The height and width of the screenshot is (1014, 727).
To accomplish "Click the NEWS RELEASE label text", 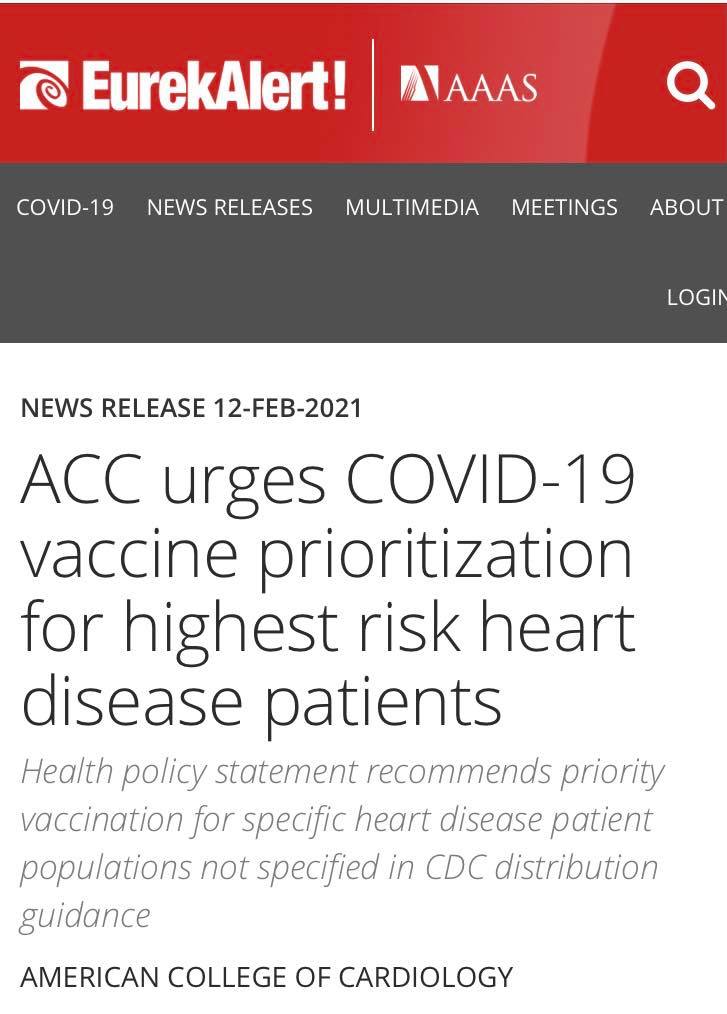I will (112, 408).
